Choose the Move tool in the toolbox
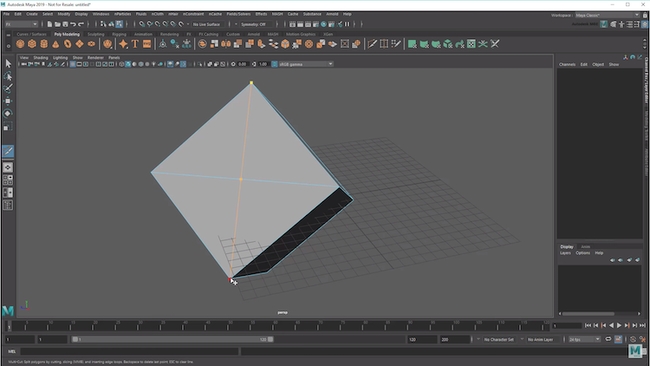Screen dimensions: 650x366 (8, 101)
